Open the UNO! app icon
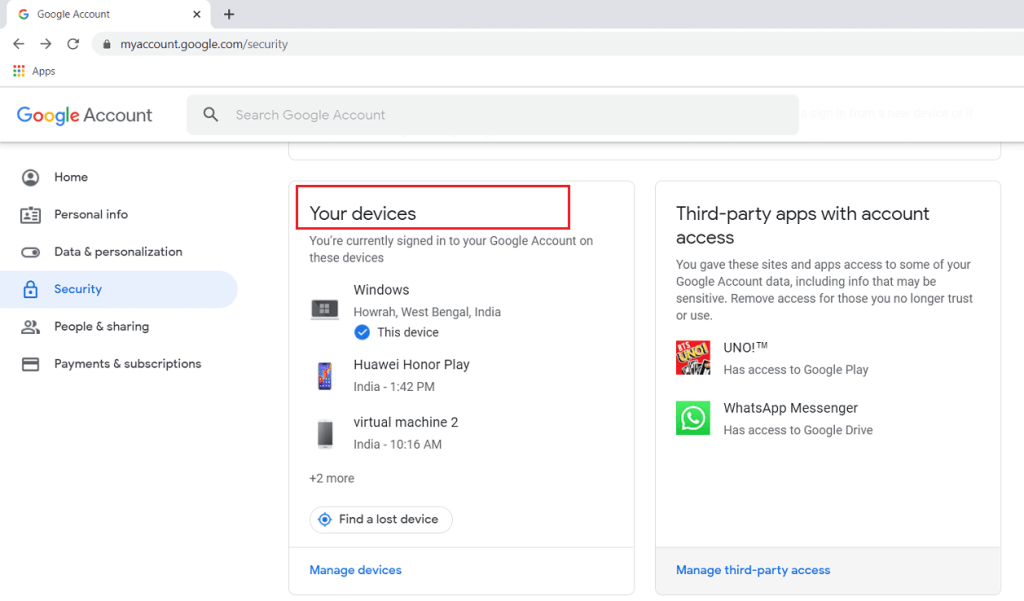1024x601 pixels. point(693,358)
